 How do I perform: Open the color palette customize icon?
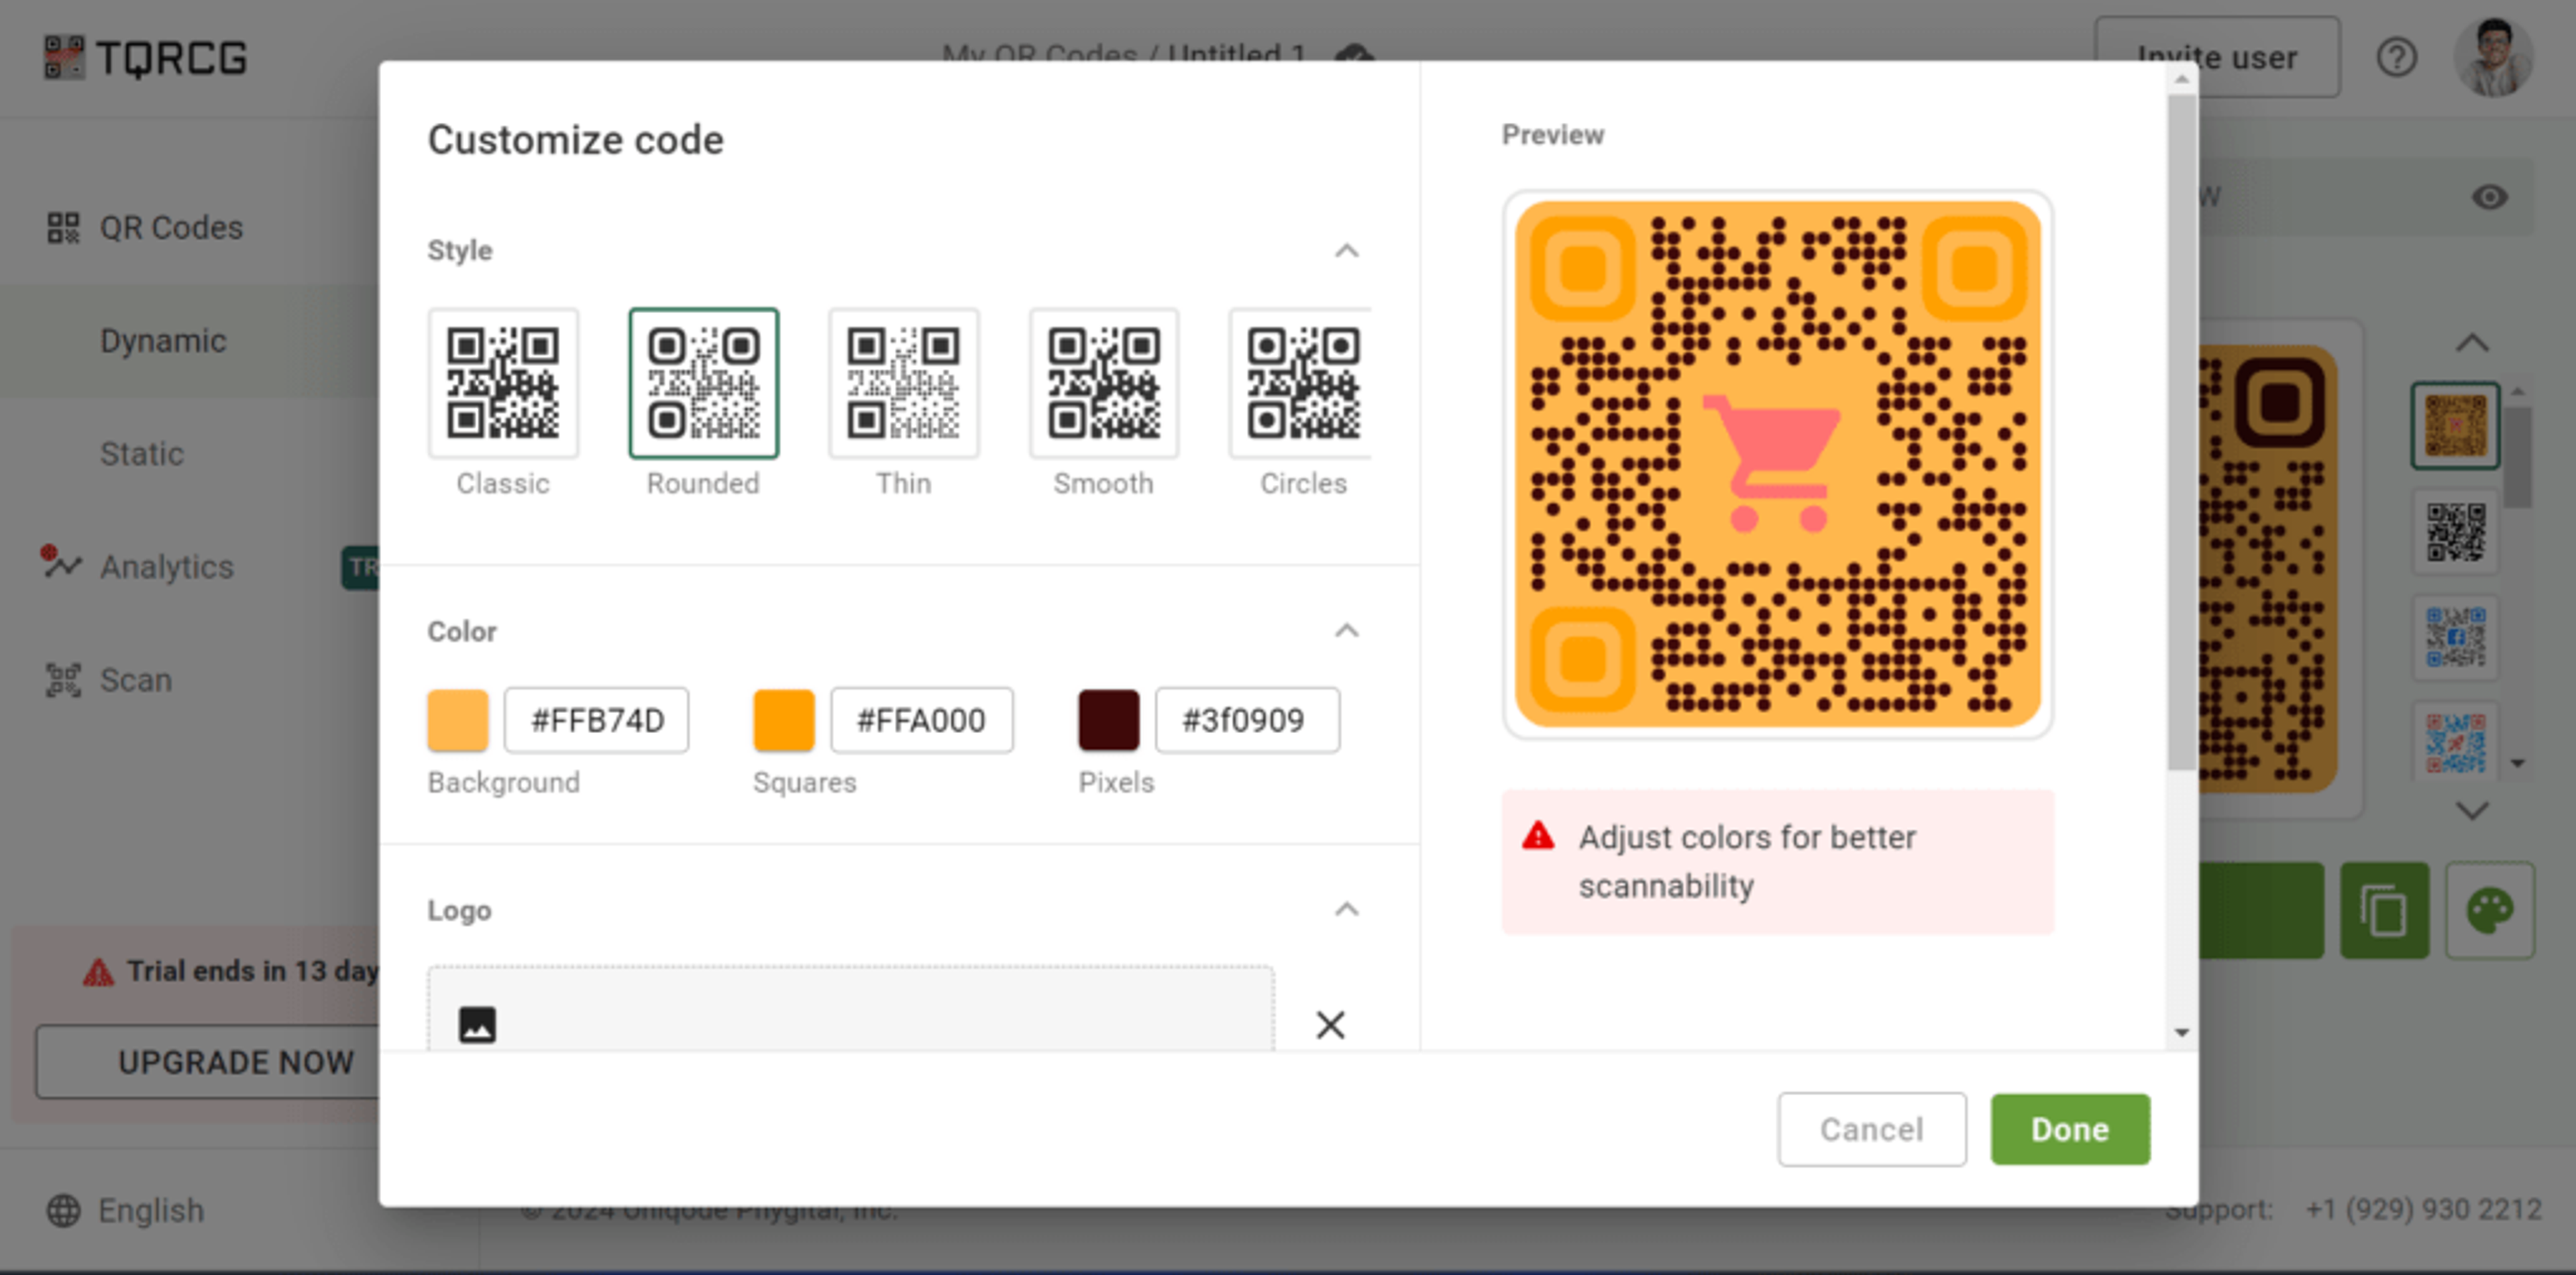pos(2489,910)
